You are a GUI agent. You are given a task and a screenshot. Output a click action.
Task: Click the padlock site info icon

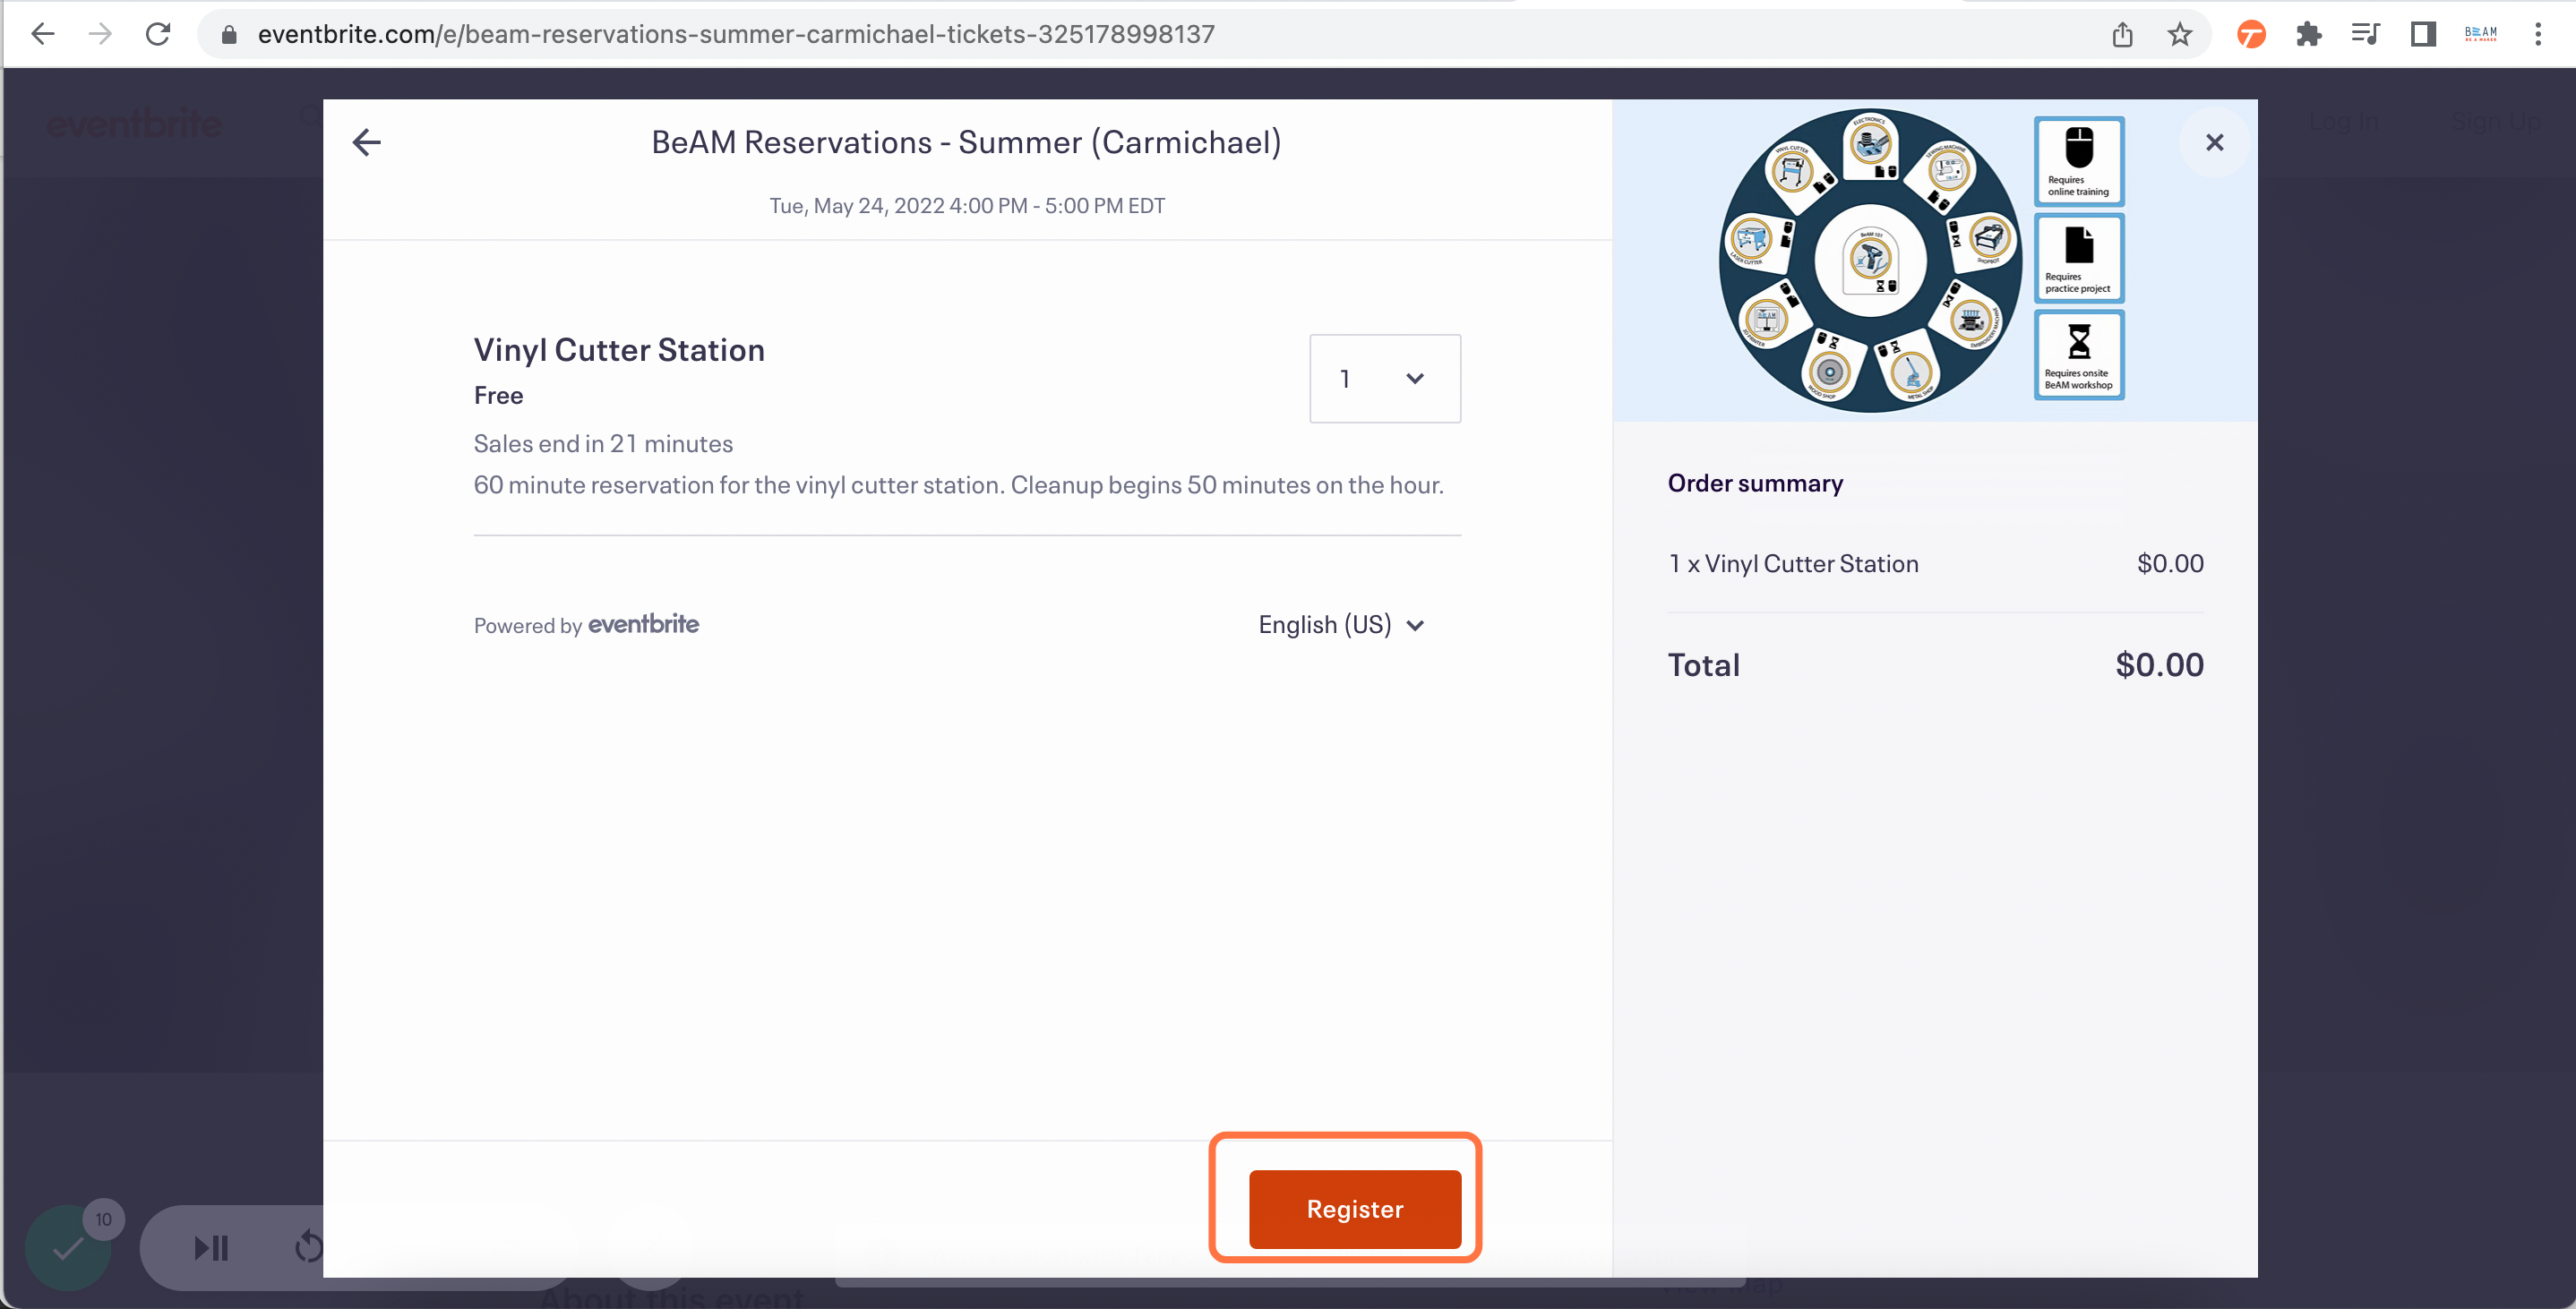[x=229, y=35]
